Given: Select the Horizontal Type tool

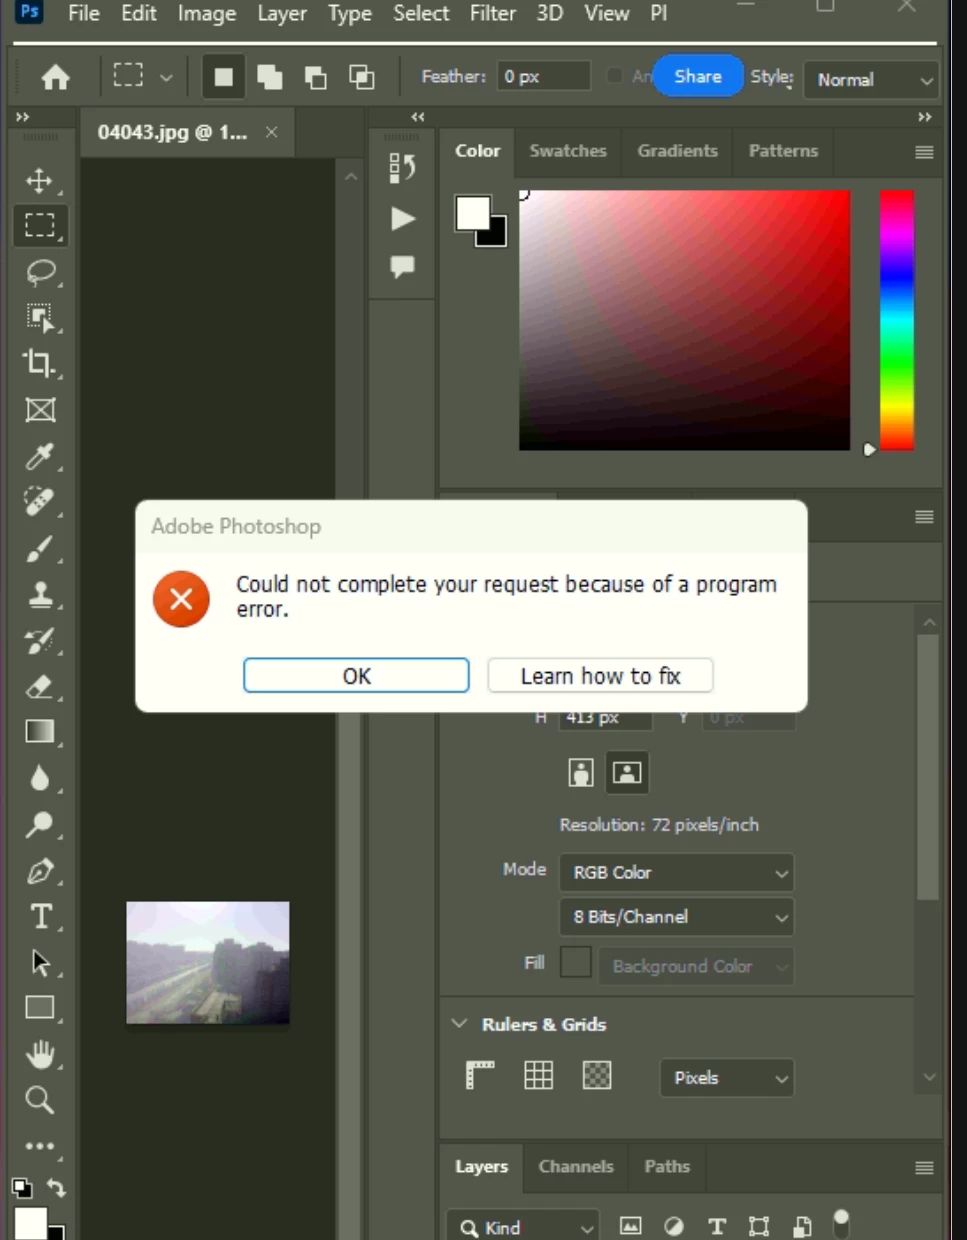Looking at the screenshot, I should 40,917.
